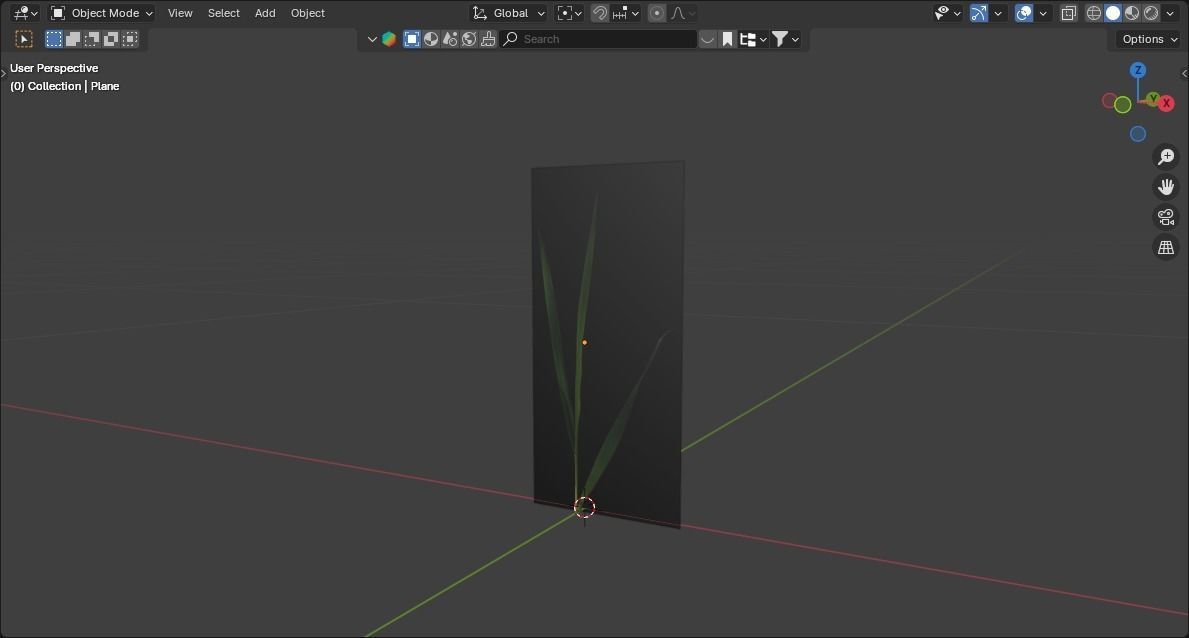Open the catalog tree dropdown

[753, 39]
